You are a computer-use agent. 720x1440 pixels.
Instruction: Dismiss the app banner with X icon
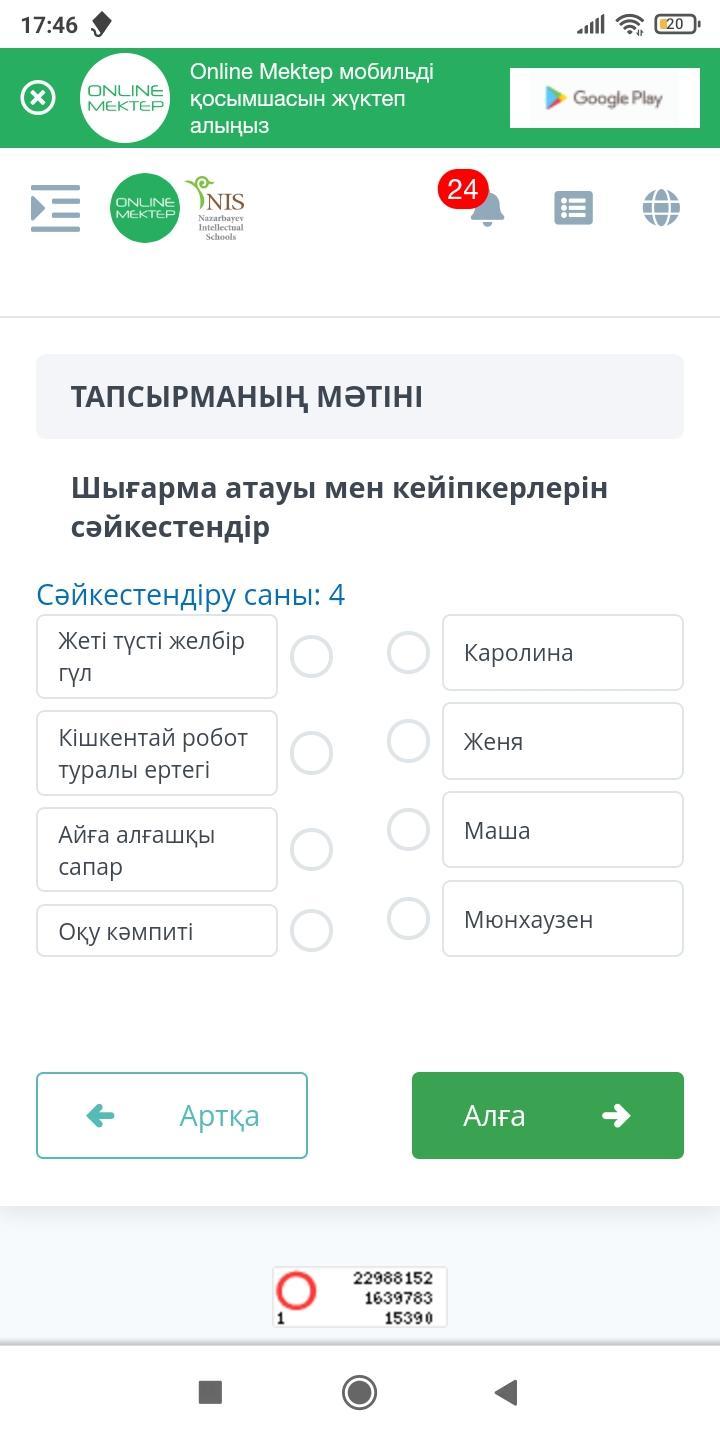click(x=38, y=98)
